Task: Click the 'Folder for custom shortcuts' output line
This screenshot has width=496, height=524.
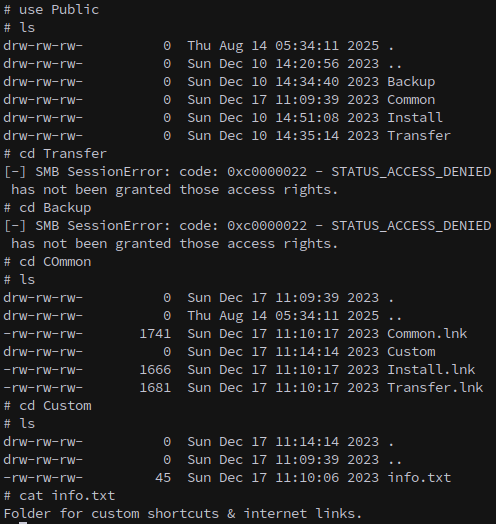Action: (x=182, y=514)
